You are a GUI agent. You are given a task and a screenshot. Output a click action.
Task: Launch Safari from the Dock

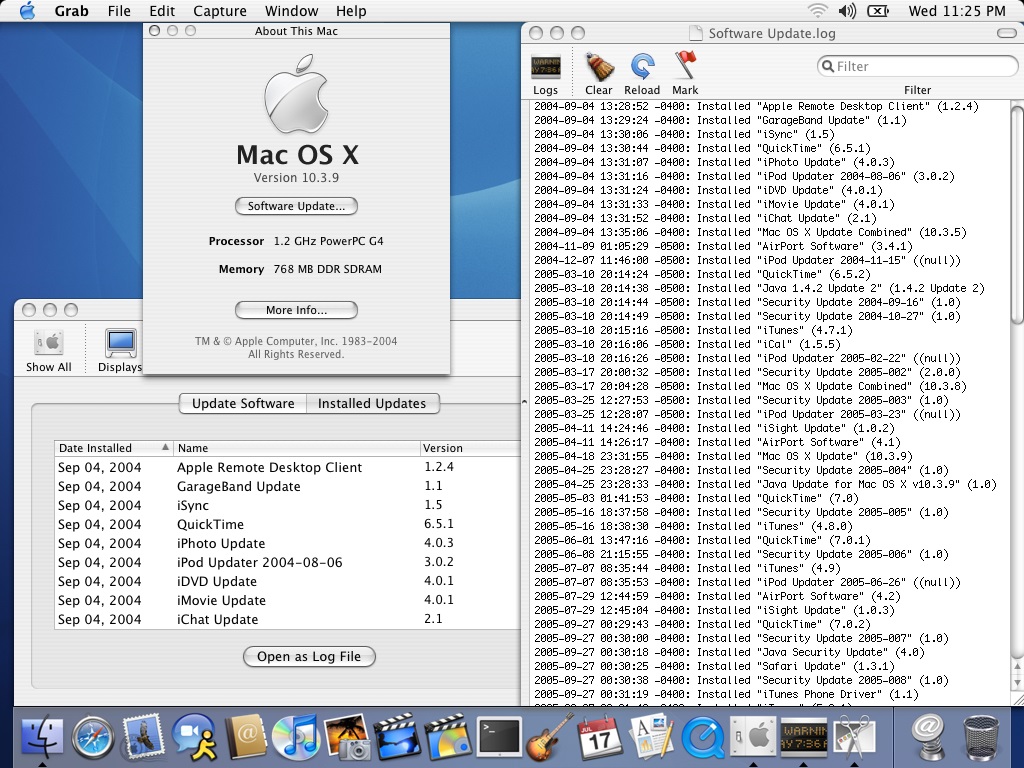[x=93, y=738]
